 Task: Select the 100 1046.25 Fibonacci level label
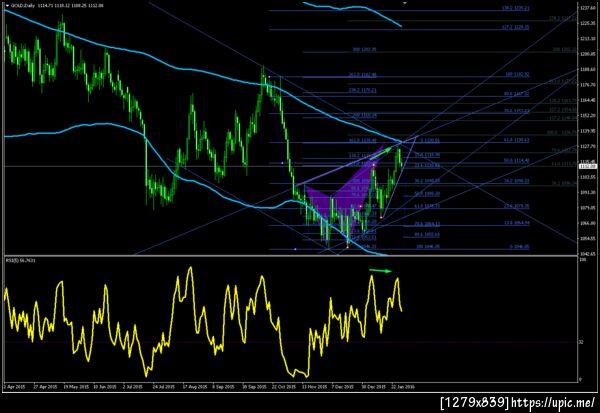(x=428, y=246)
